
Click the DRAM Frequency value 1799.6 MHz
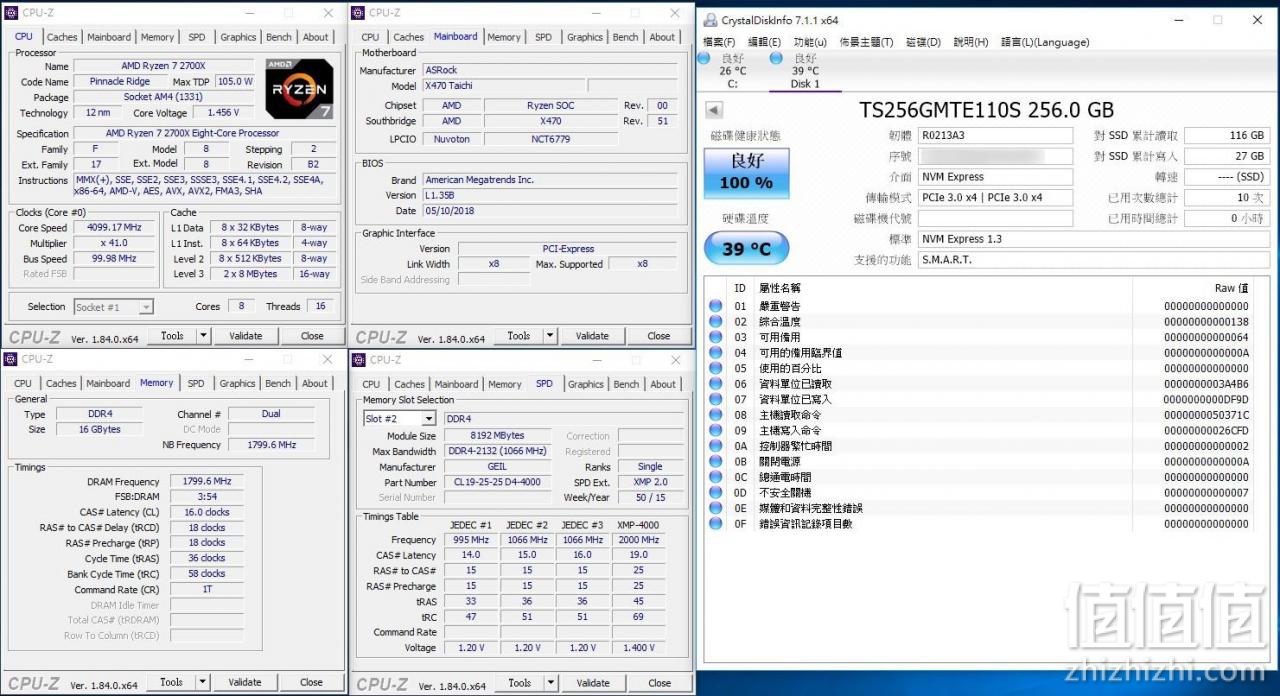[207, 481]
